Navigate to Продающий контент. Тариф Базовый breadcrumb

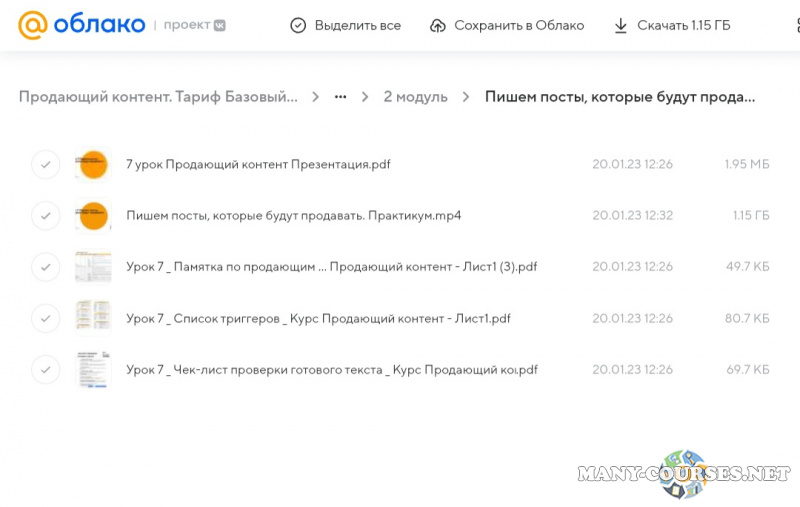158,97
